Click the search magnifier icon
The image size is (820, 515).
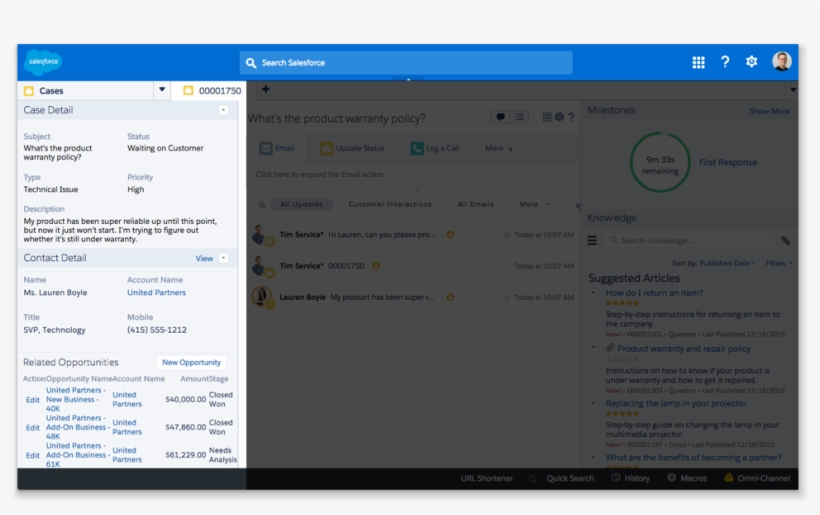pyautogui.click(x=251, y=63)
